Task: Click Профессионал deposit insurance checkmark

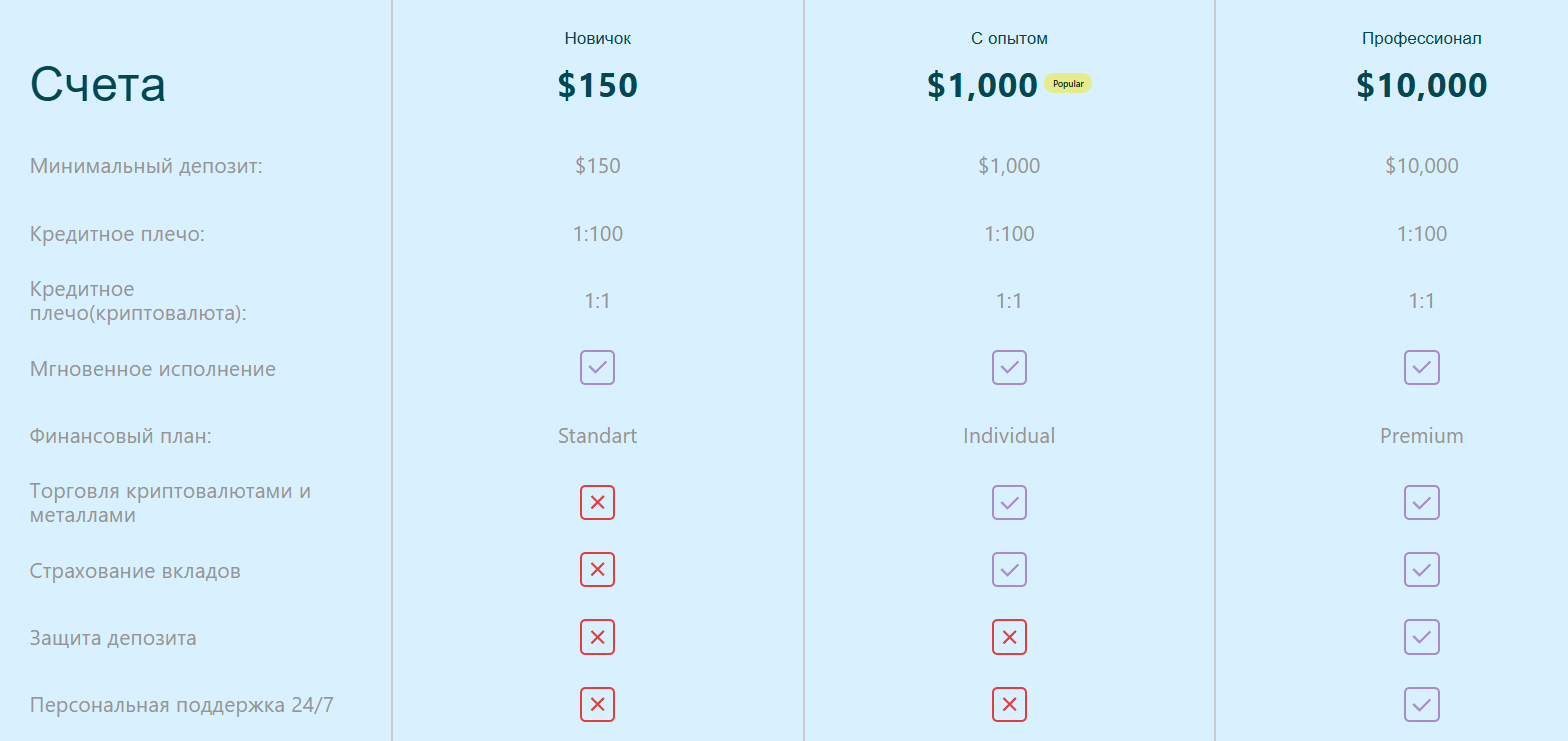Action: [1421, 570]
